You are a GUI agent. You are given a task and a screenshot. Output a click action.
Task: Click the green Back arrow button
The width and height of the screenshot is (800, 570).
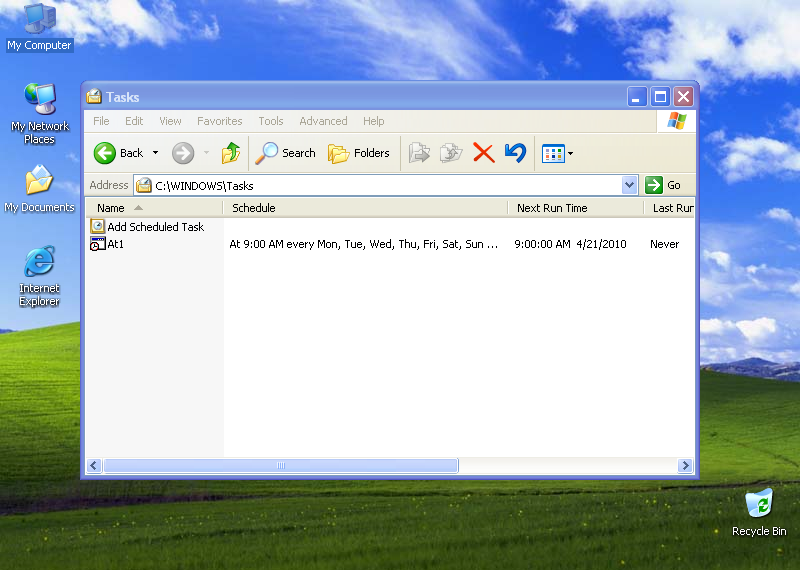tap(105, 153)
